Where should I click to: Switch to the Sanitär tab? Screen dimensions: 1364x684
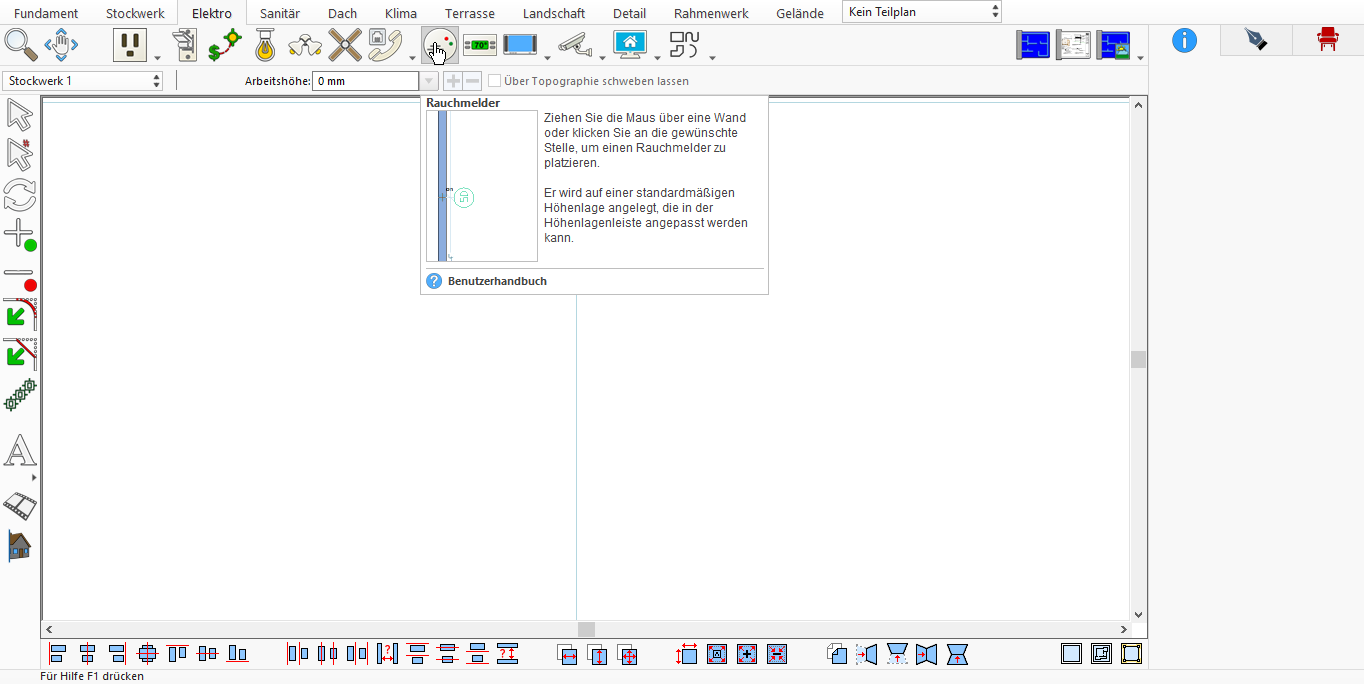[x=280, y=13]
